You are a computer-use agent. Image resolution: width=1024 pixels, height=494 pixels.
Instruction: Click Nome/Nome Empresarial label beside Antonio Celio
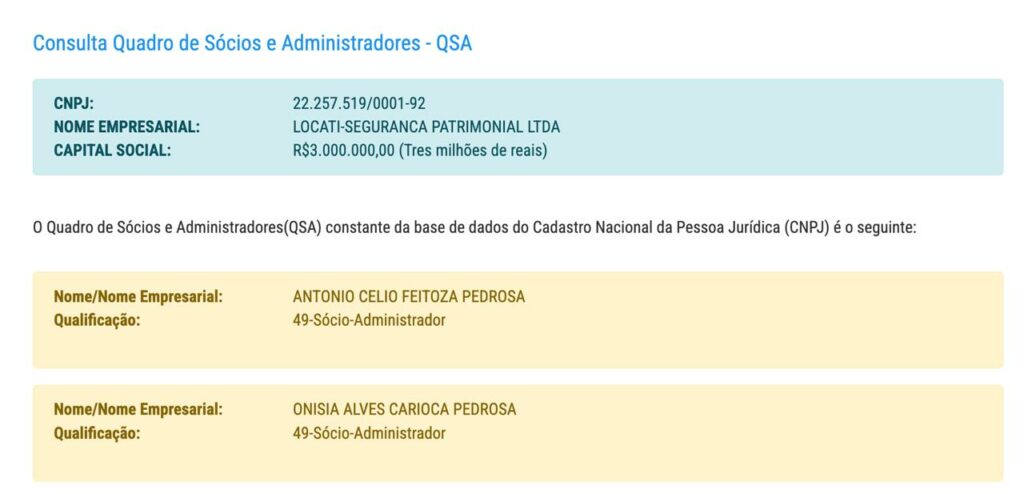pyautogui.click(x=138, y=297)
